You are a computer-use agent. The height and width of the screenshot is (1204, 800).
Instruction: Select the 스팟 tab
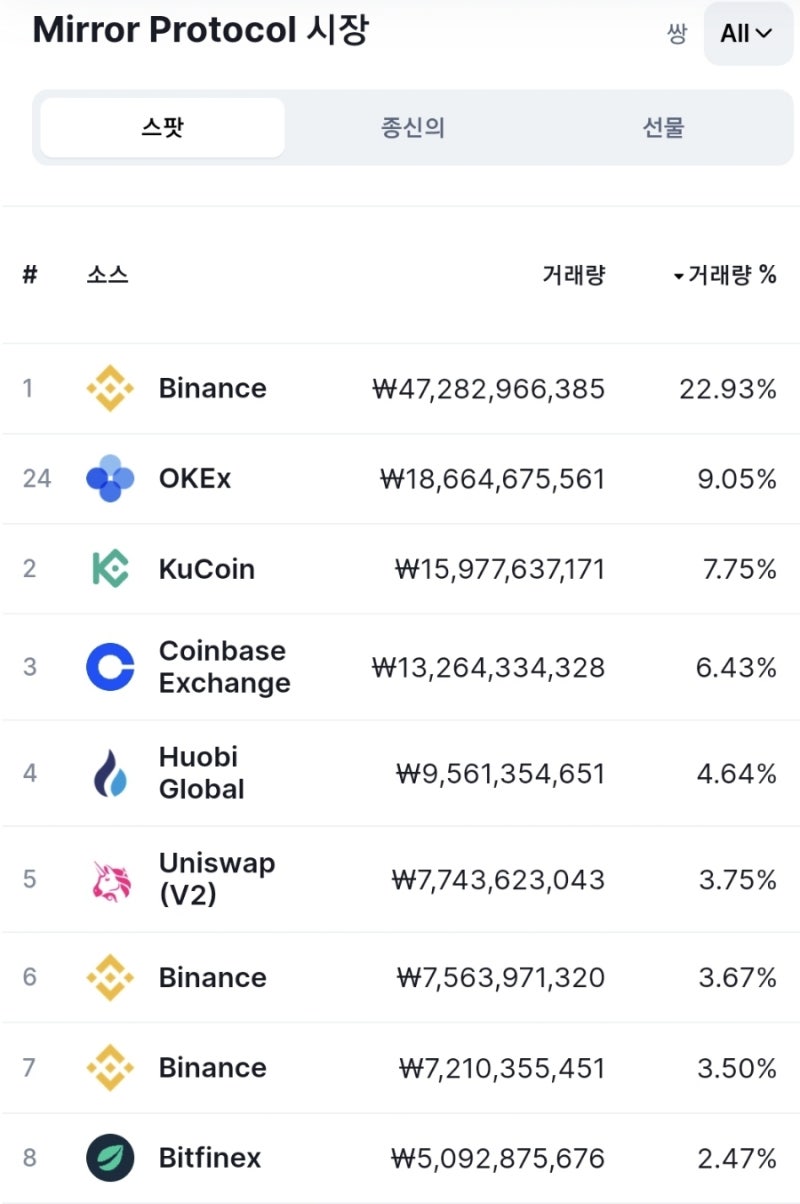pyautogui.click(x=162, y=128)
